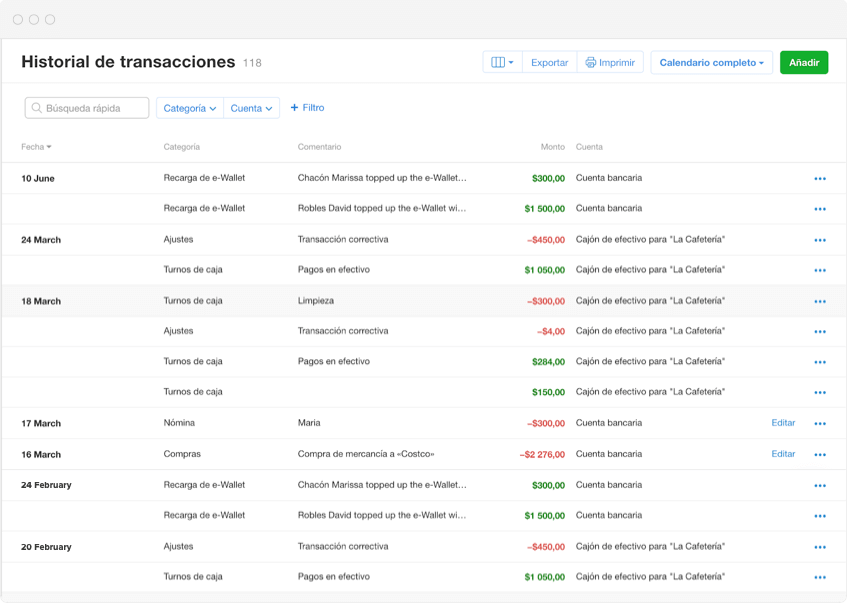Click the Comentario column header
This screenshot has height=603, width=847.
(x=319, y=147)
